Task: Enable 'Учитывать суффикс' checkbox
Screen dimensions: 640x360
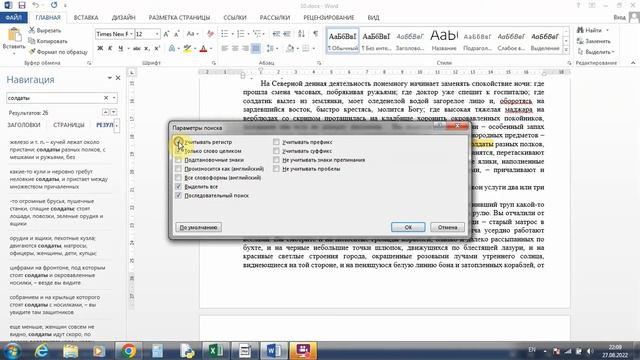Action: click(x=276, y=151)
